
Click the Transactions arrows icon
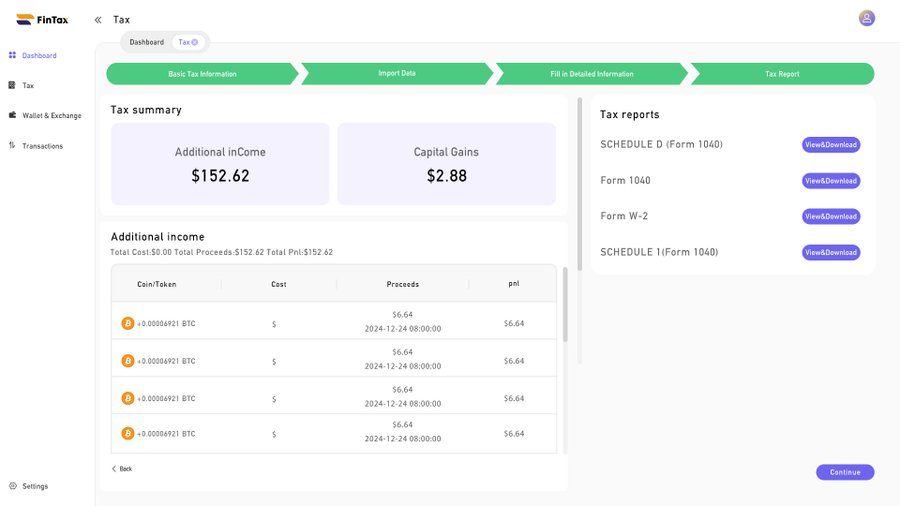click(12, 145)
